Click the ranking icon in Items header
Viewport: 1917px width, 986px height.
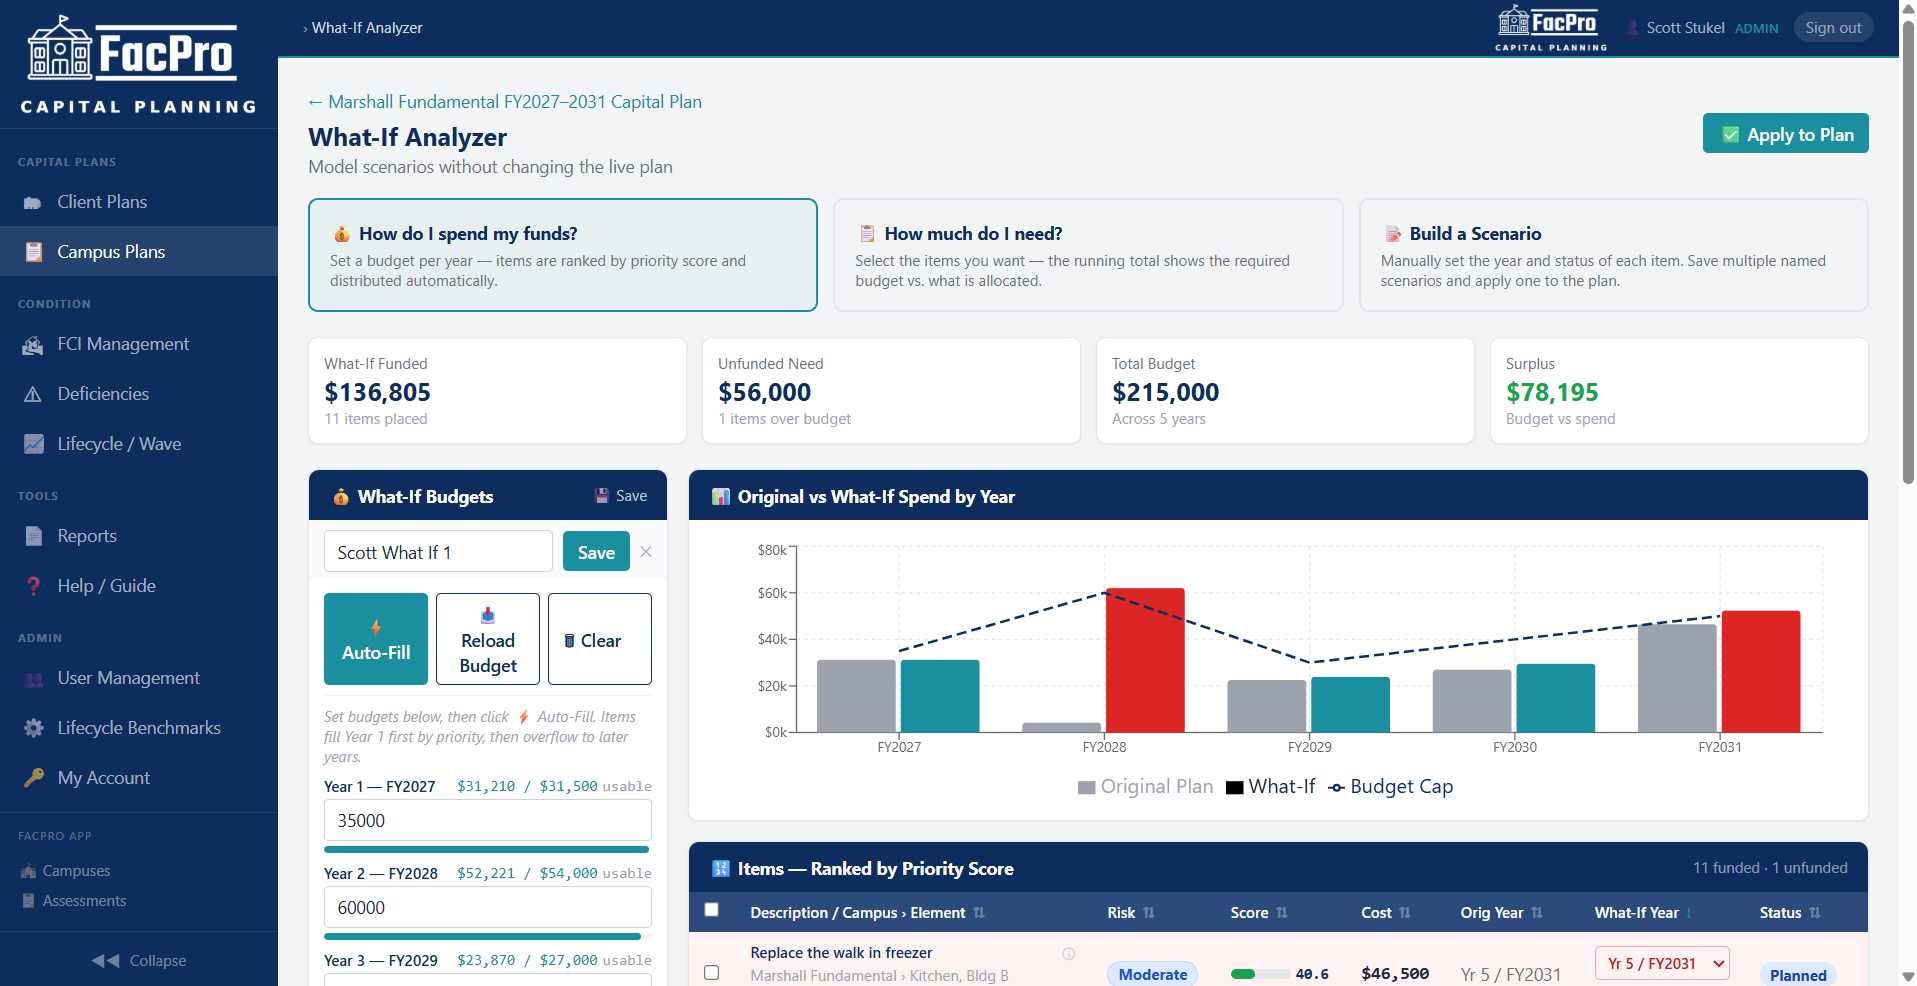tap(720, 869)
